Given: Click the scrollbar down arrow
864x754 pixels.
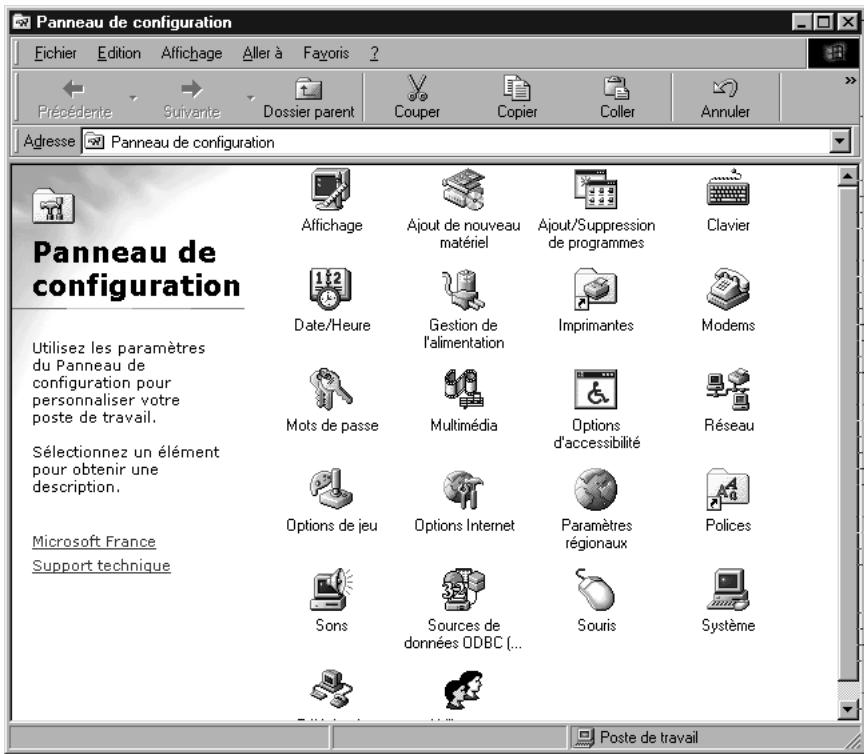Looking at the screenshot, I should pyautogui.click(x=847, y=709).
